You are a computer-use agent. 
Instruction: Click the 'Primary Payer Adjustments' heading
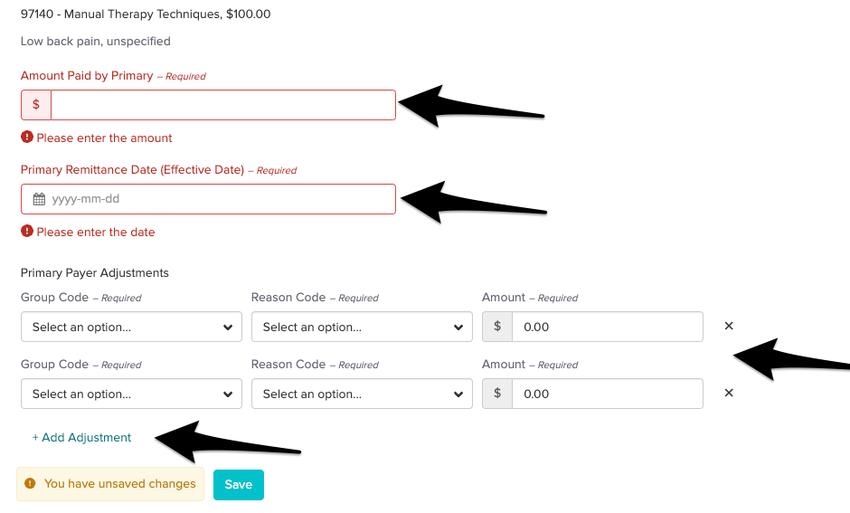pos(95,273)
